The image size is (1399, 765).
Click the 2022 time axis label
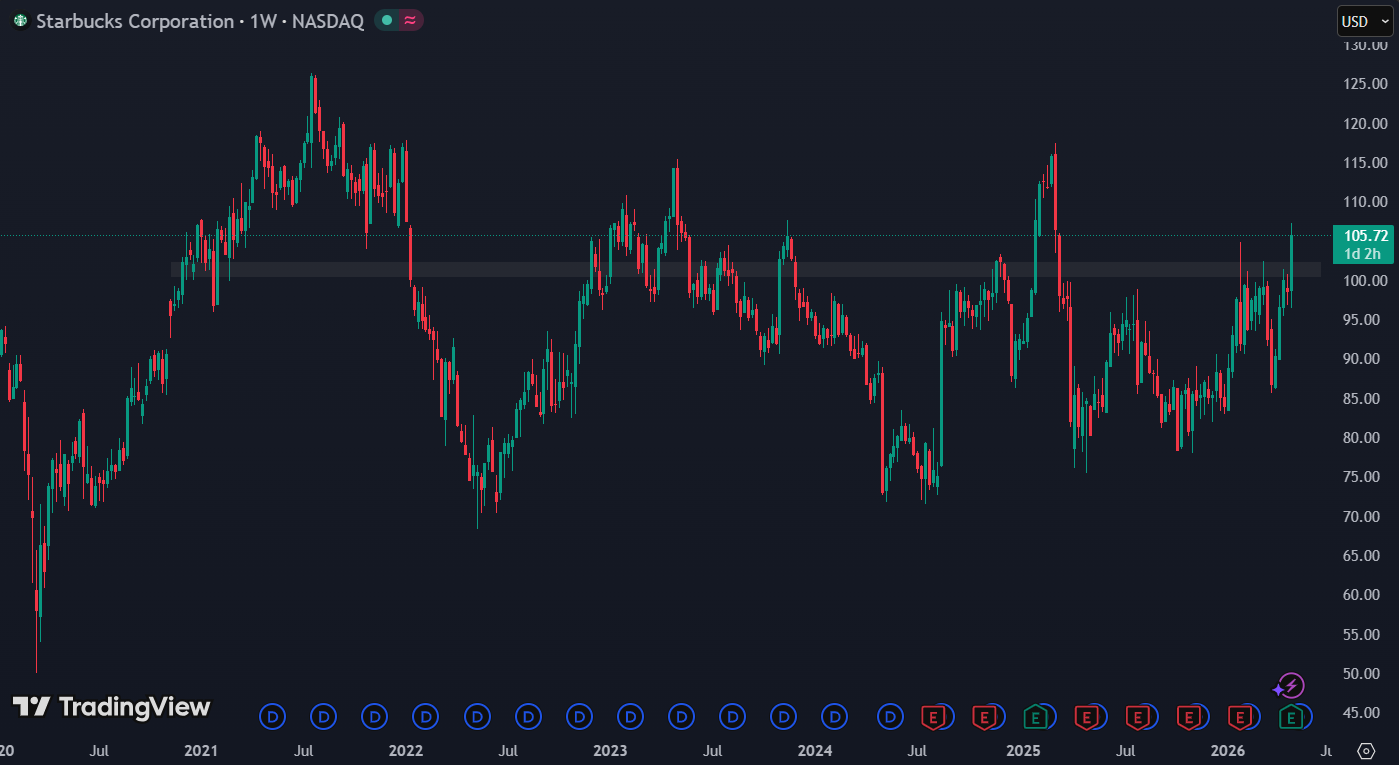[406, 750]
